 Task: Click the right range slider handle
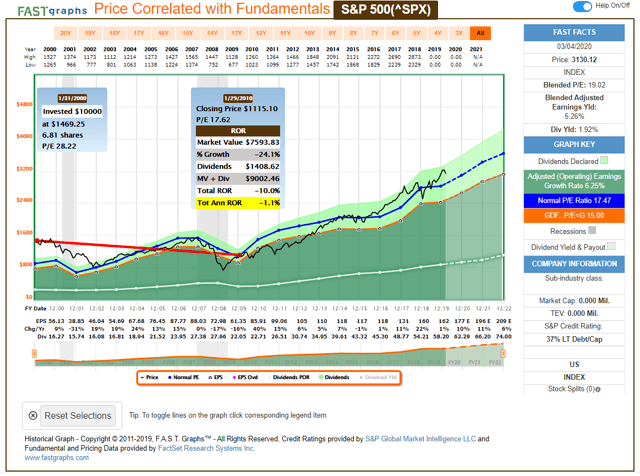pos(503,354)
